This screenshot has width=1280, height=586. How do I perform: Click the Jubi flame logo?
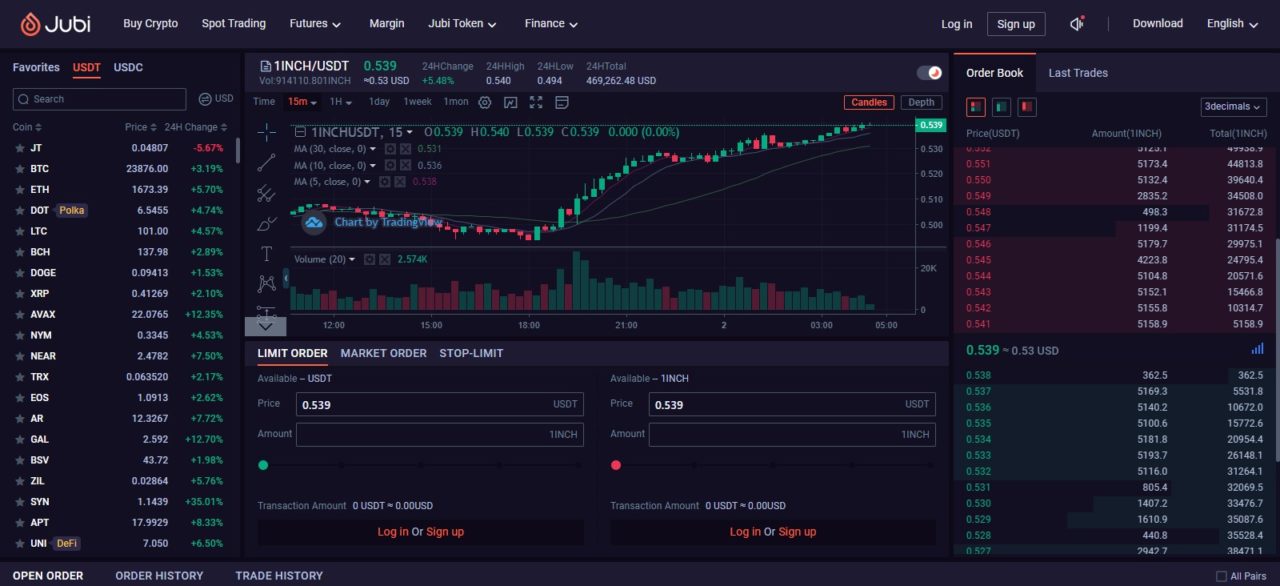(x=31, y=24)
